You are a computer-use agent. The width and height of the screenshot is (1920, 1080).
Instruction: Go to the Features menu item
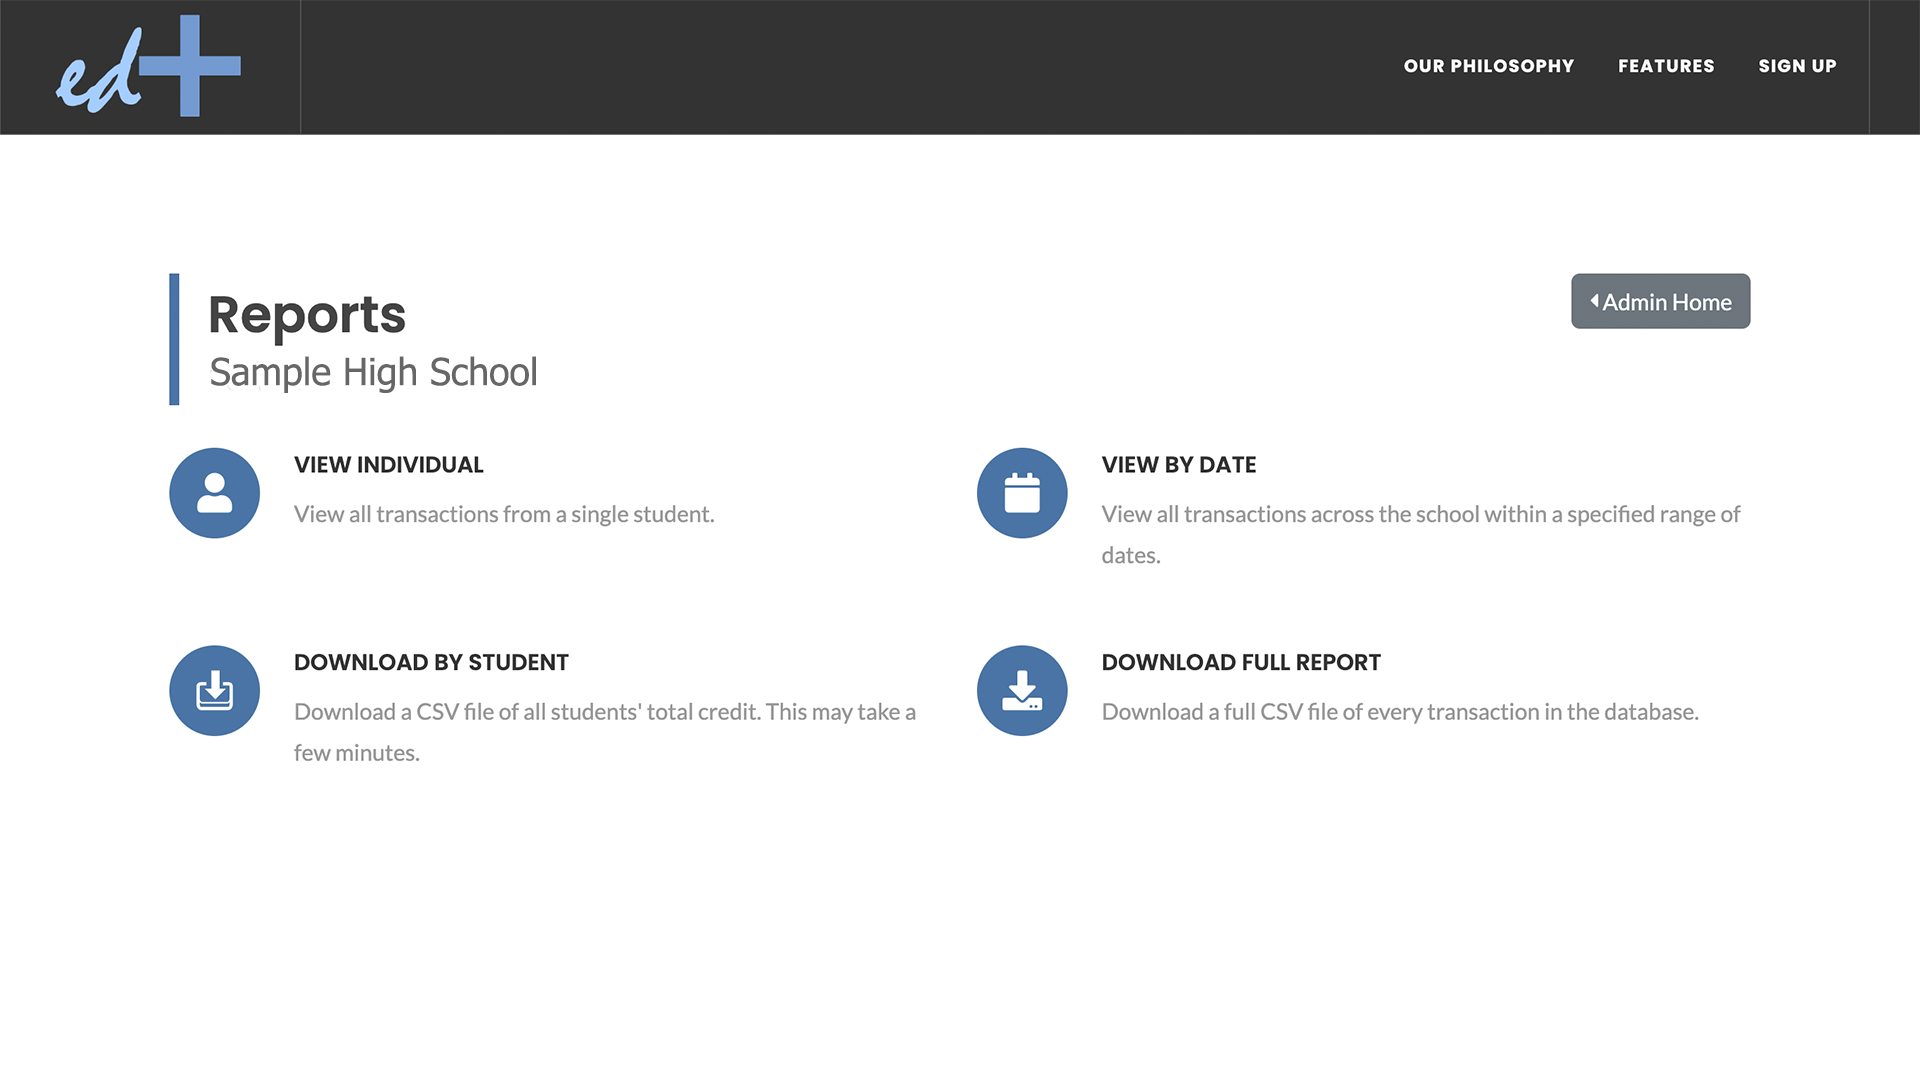(x=1666, y=66)
